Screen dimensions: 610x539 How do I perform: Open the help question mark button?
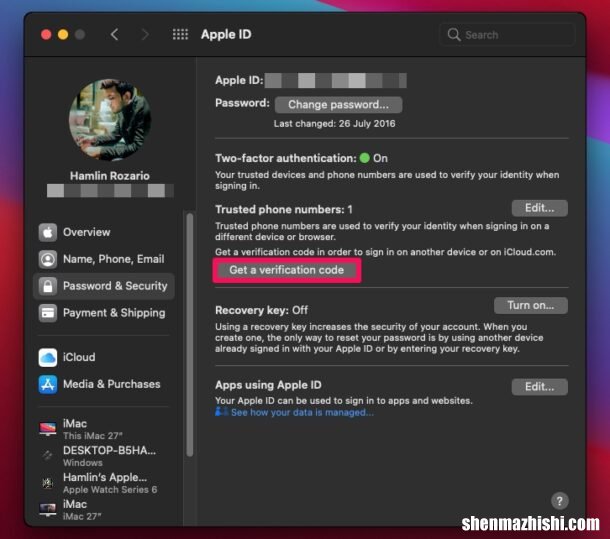559,501
